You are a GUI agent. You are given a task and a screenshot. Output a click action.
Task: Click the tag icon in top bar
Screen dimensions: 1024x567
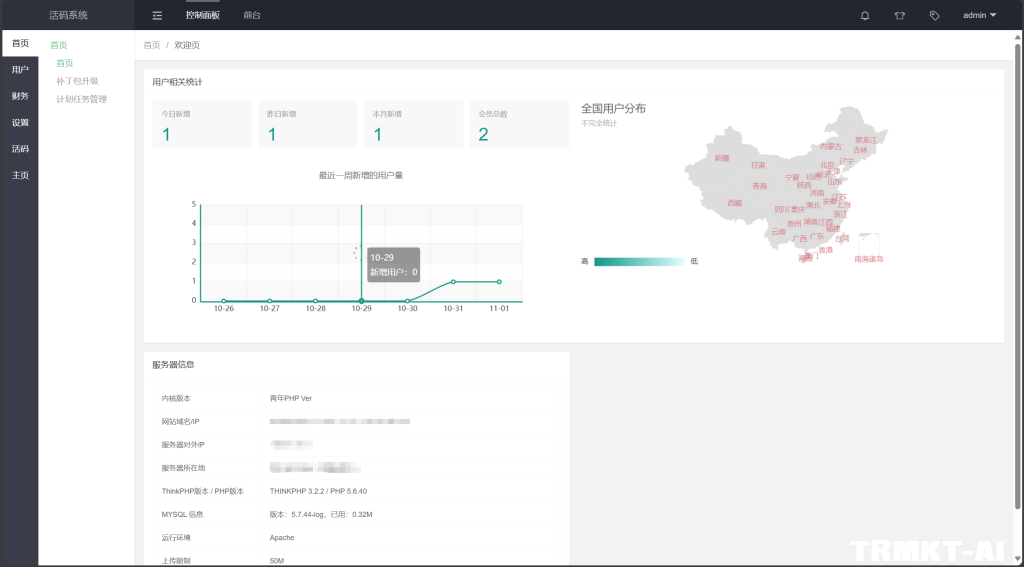[x=934, y=15]
